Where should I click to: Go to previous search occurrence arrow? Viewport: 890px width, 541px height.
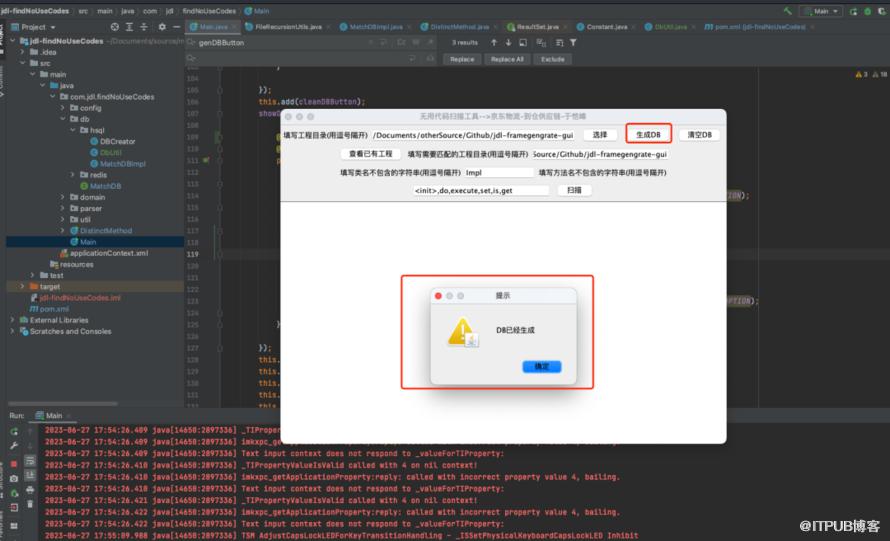(x=495, y=43)
